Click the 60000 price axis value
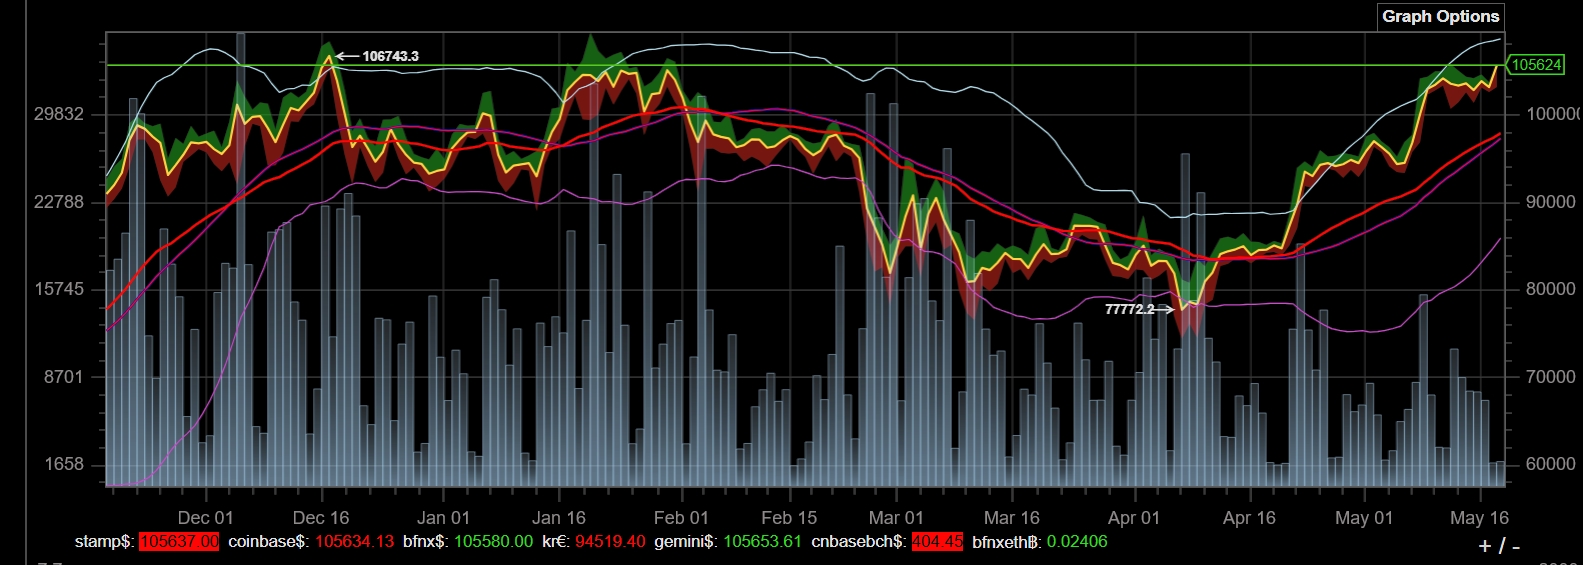The width and height of the screenshot is (1583, 565). click(x=1550, y=465)
